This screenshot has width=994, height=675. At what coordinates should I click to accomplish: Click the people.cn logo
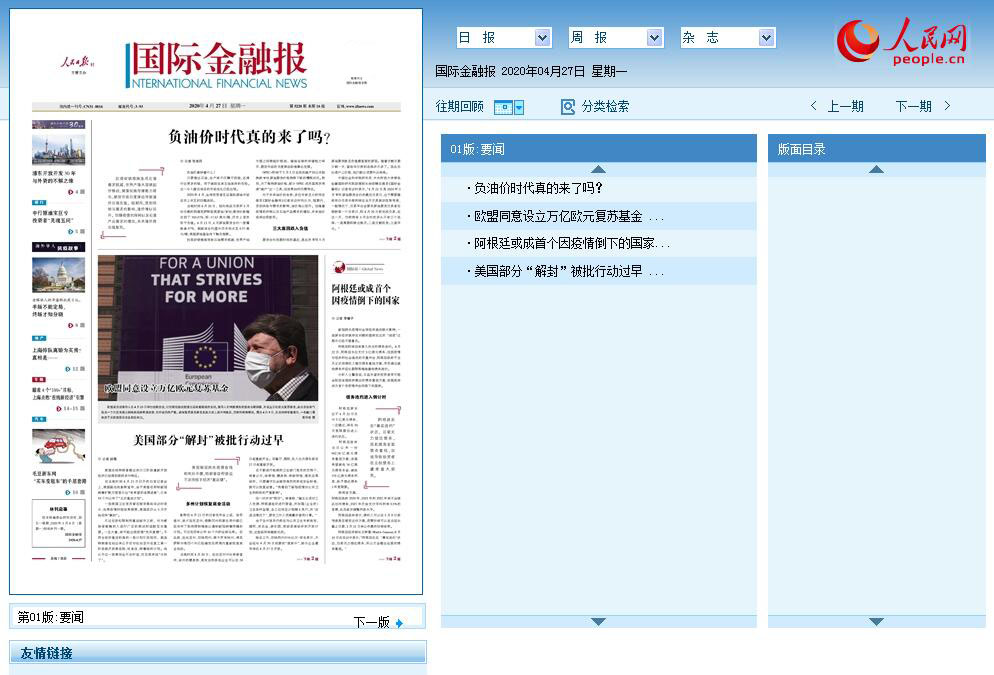pyautogui.click(x=902, y=43)
